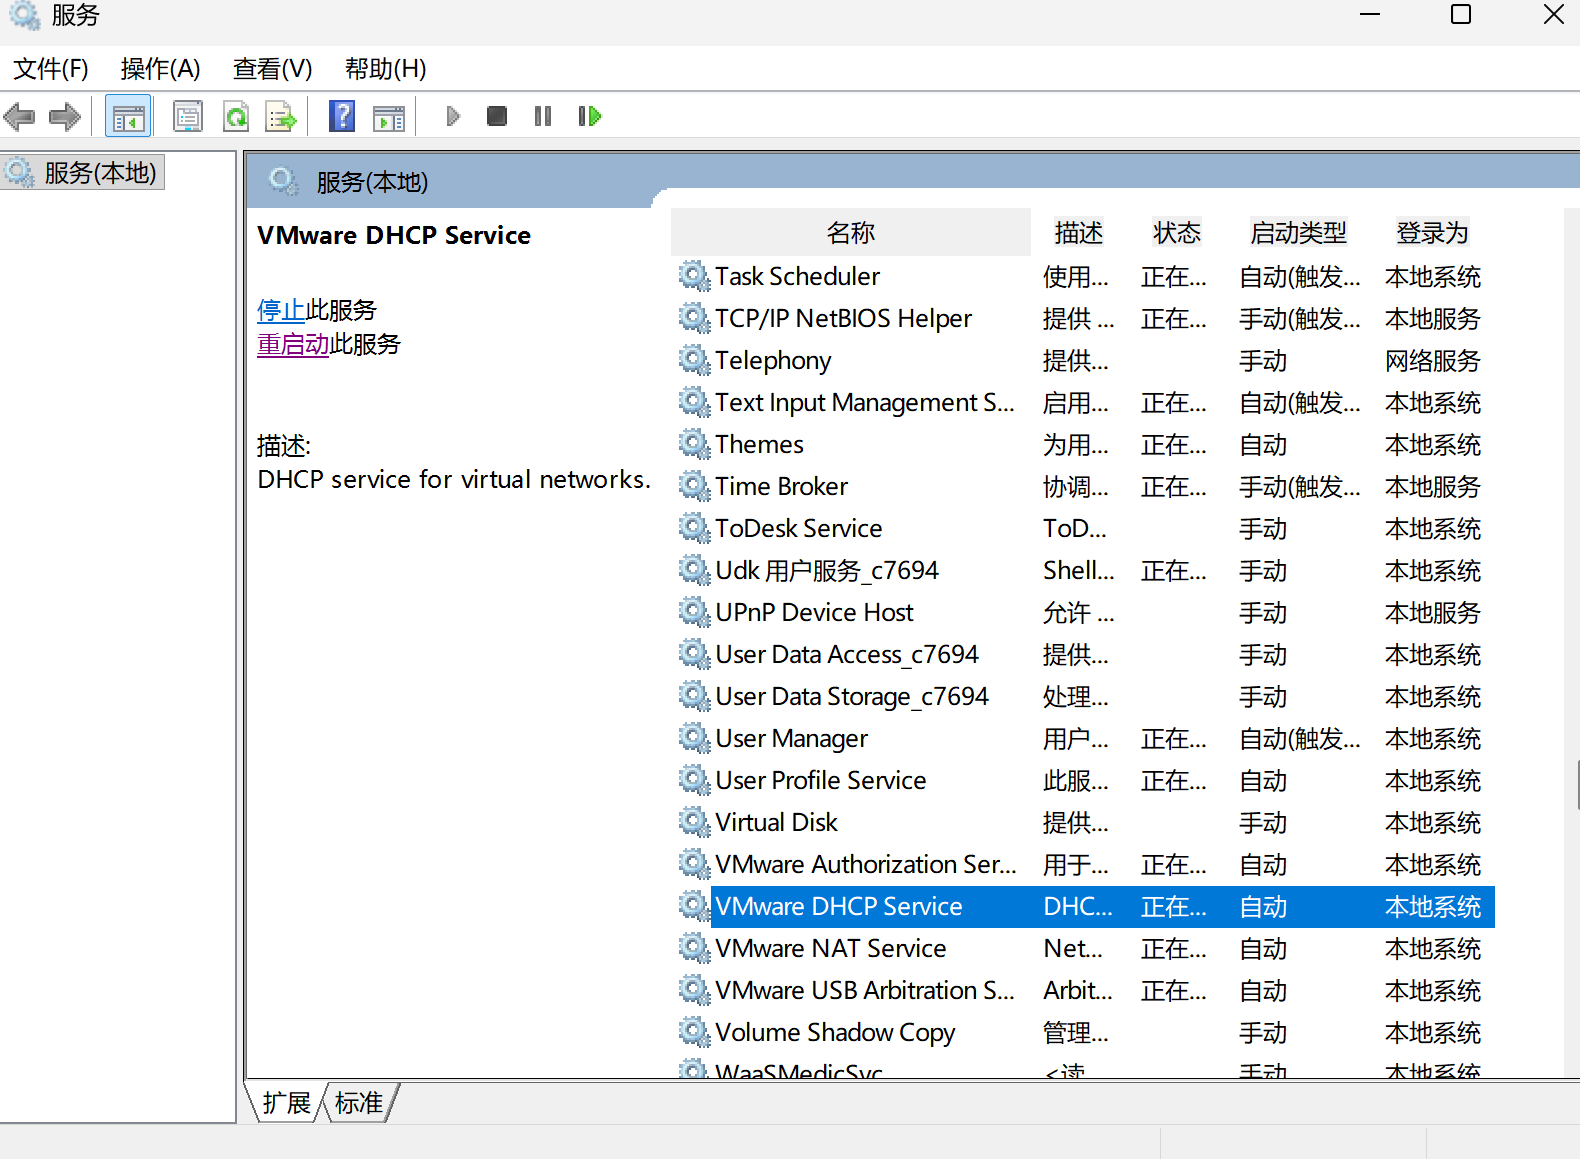Screen dimensions: 1580x1159
Task: Select the Udk 用户服务_c7694 service
Action: tap(1085, 570)
